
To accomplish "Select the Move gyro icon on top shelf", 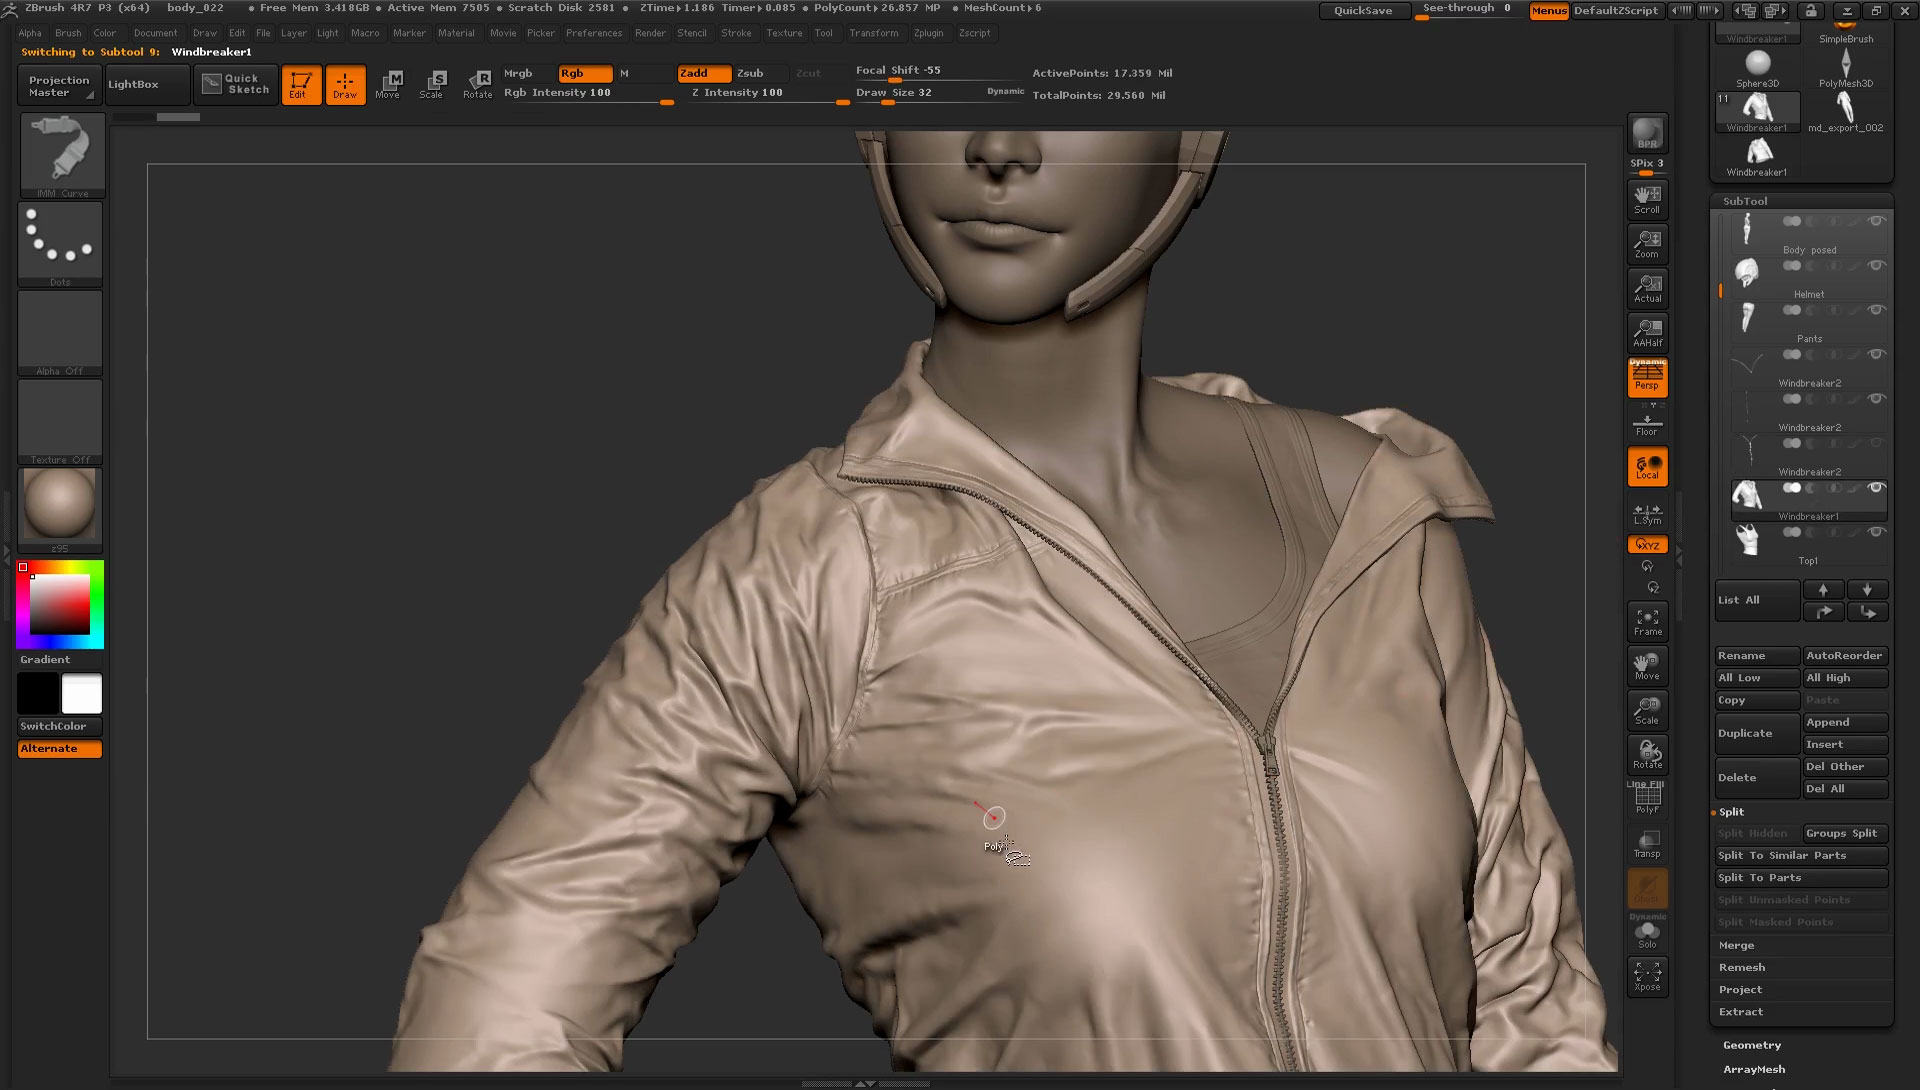I will pyautogui.click(x=389, y=85).
